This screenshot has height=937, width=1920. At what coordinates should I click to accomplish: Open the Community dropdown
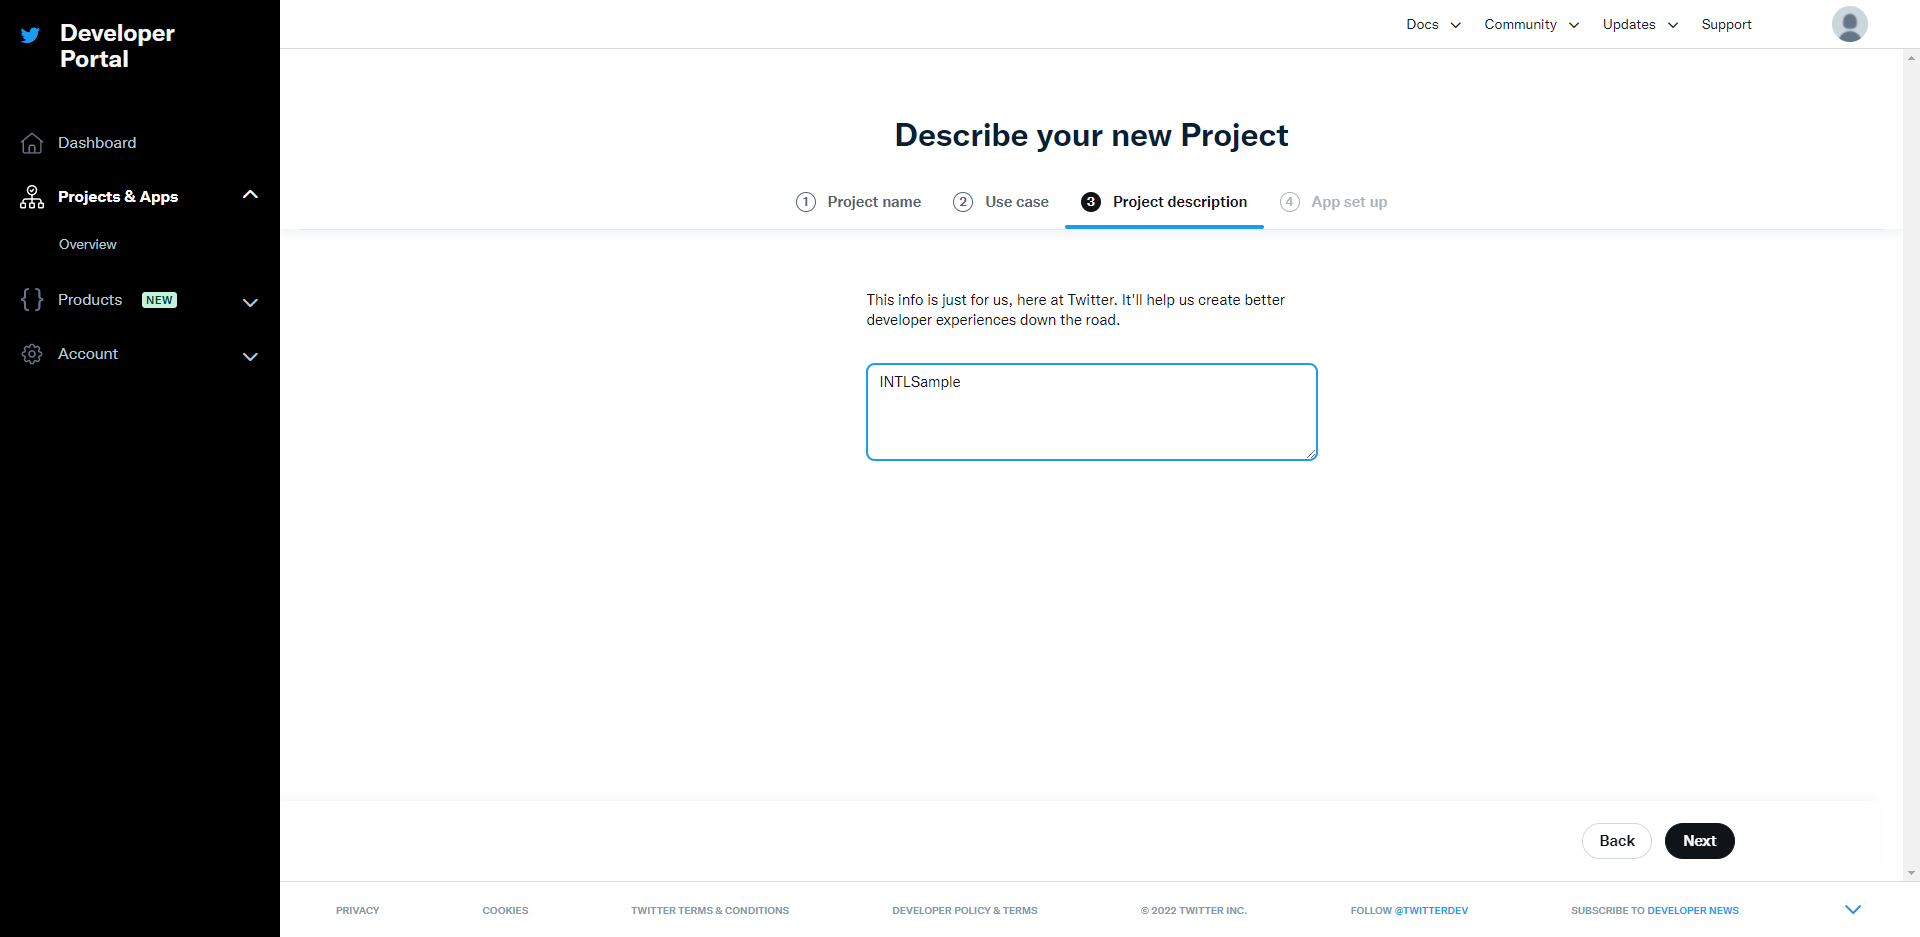pos(1531,24)
